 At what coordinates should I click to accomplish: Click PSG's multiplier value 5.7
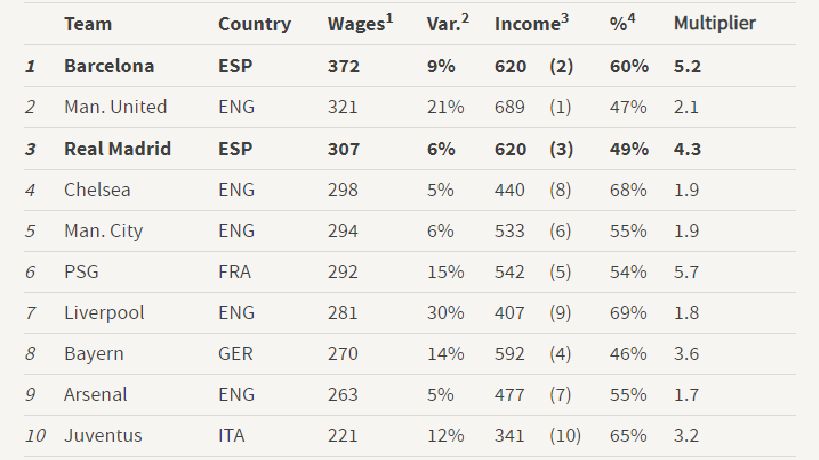[686, 272]
